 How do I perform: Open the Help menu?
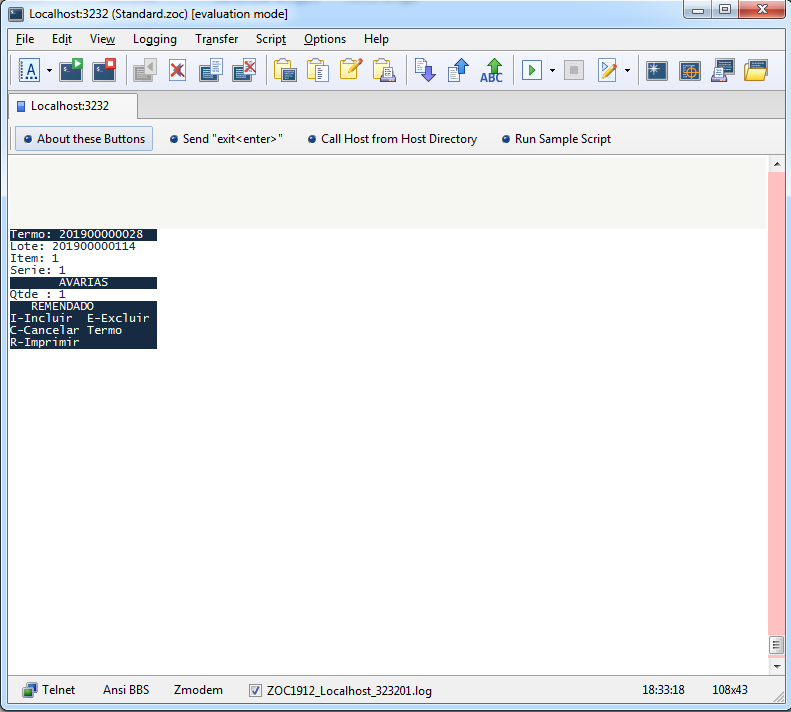point(376,39)
